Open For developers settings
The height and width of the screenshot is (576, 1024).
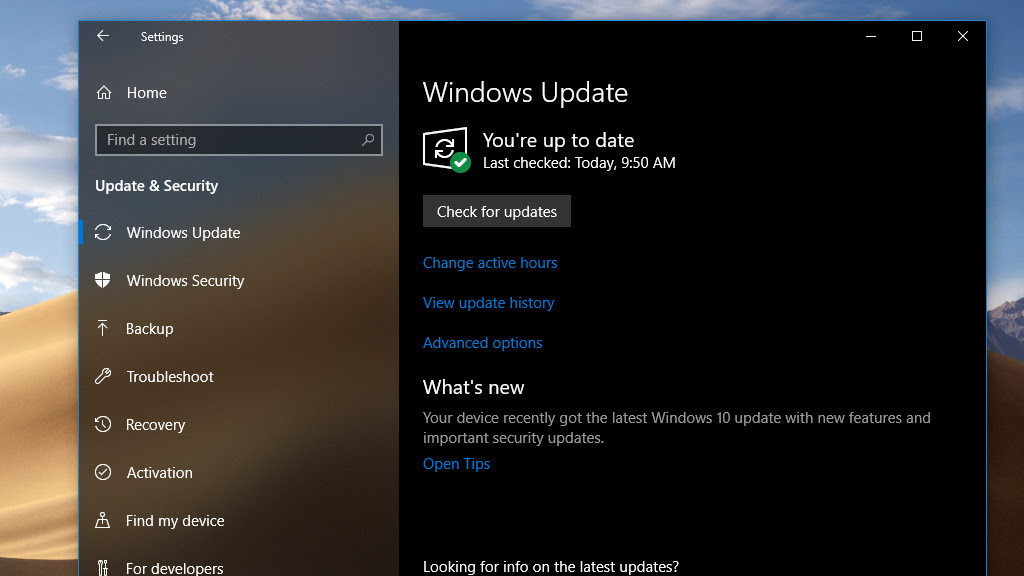click(174, 568)
